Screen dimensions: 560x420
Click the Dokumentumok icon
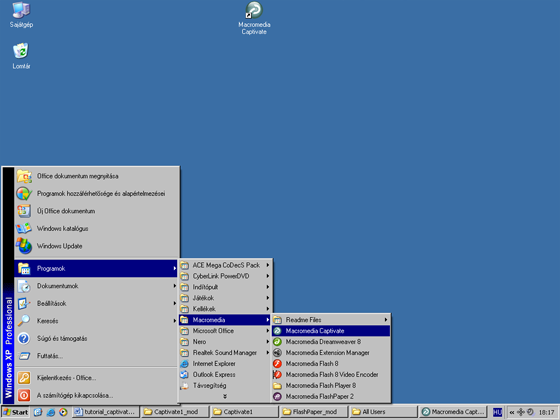(x=24, y=286)
